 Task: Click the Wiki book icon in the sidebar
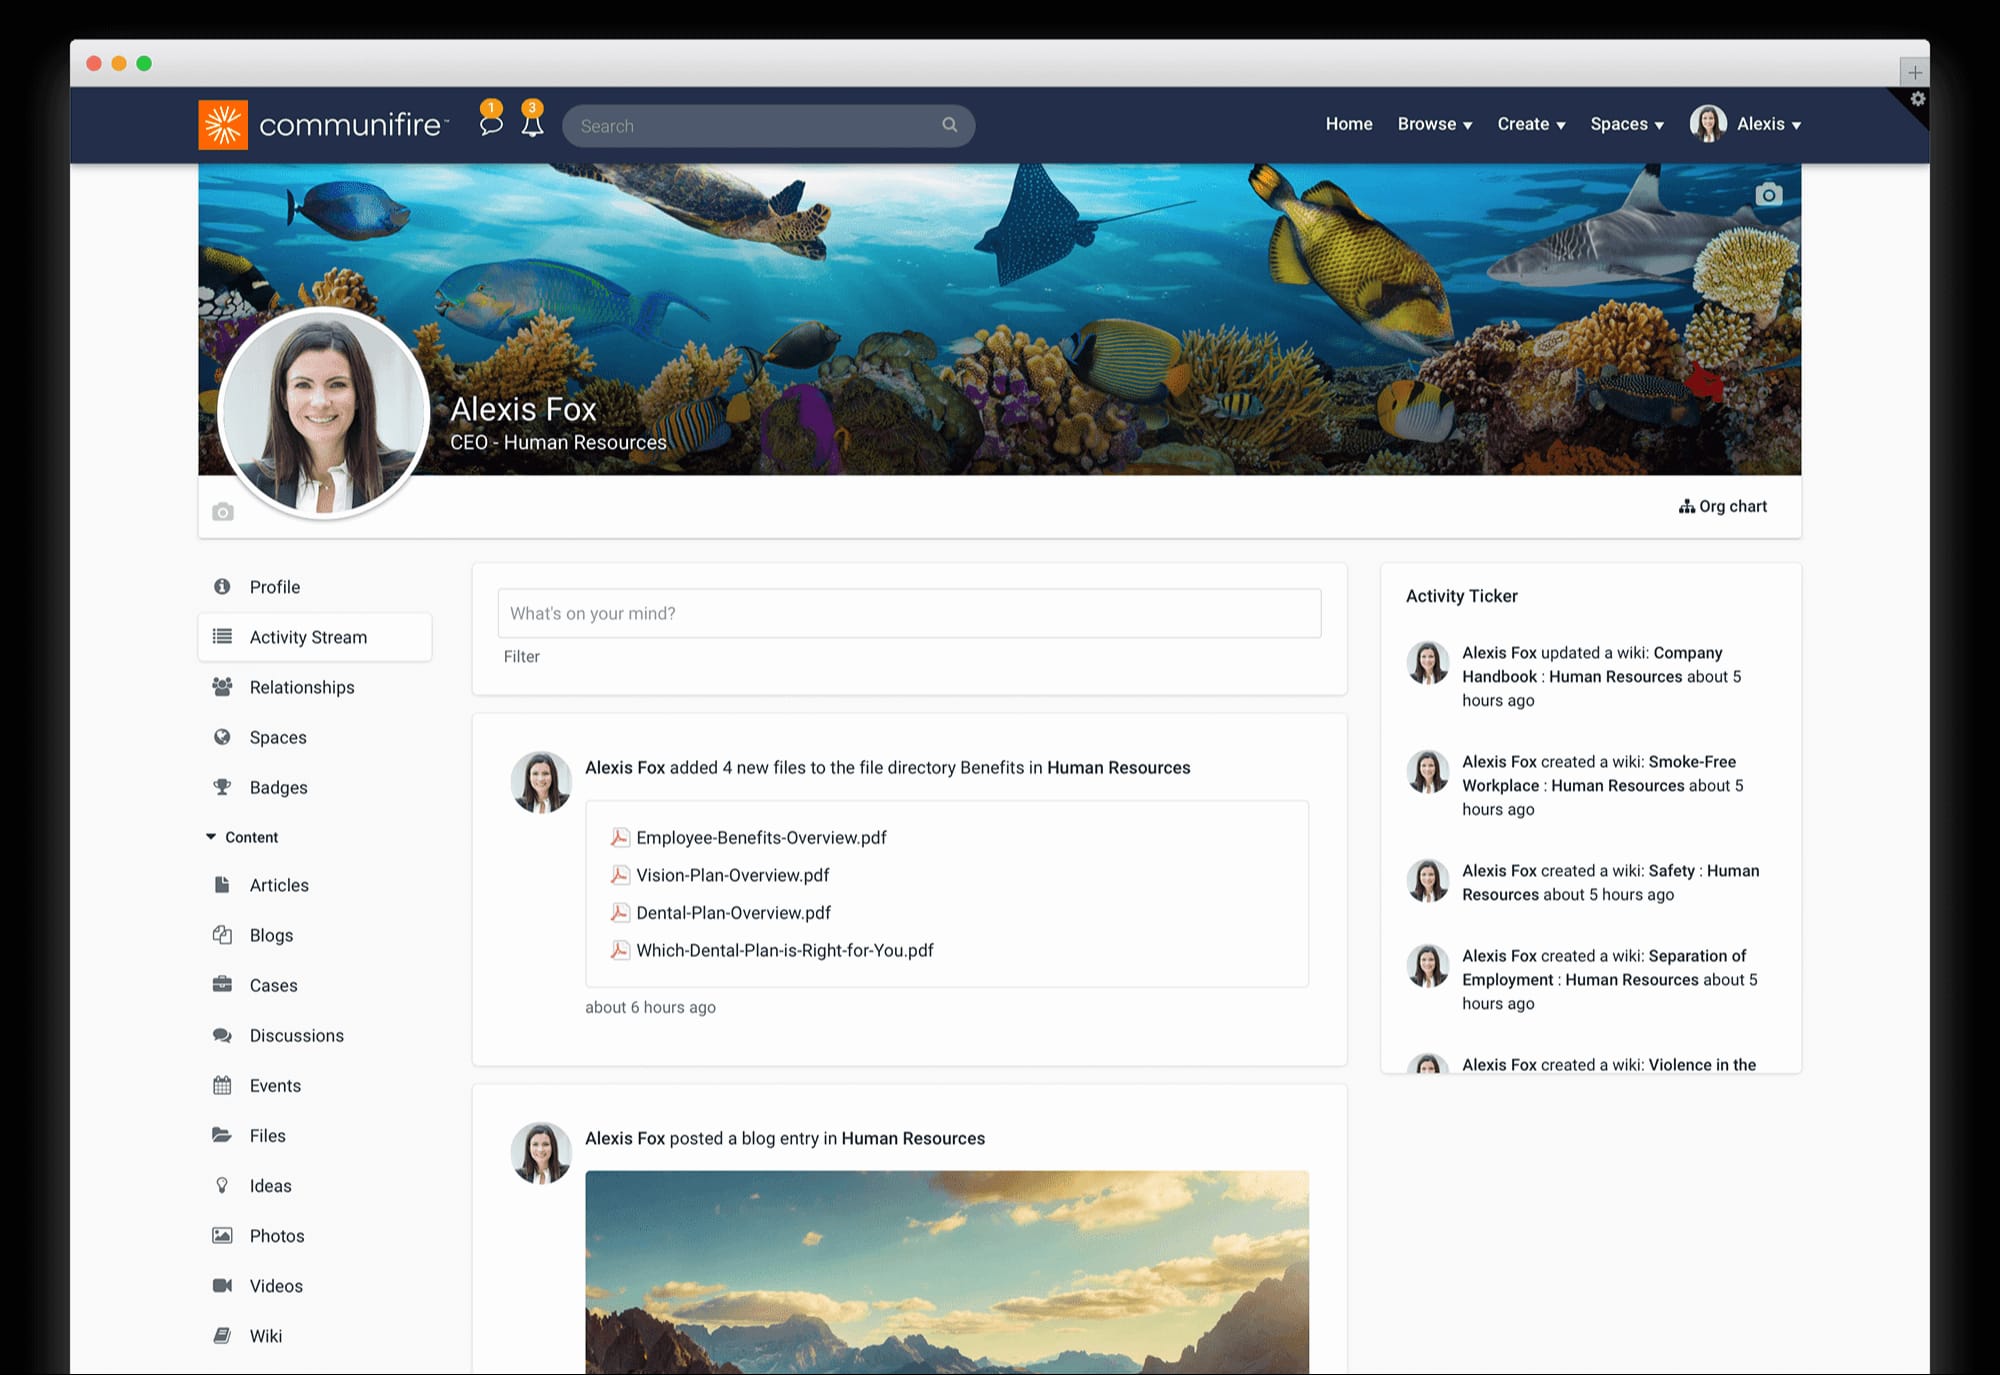(x=222, y=1335)
